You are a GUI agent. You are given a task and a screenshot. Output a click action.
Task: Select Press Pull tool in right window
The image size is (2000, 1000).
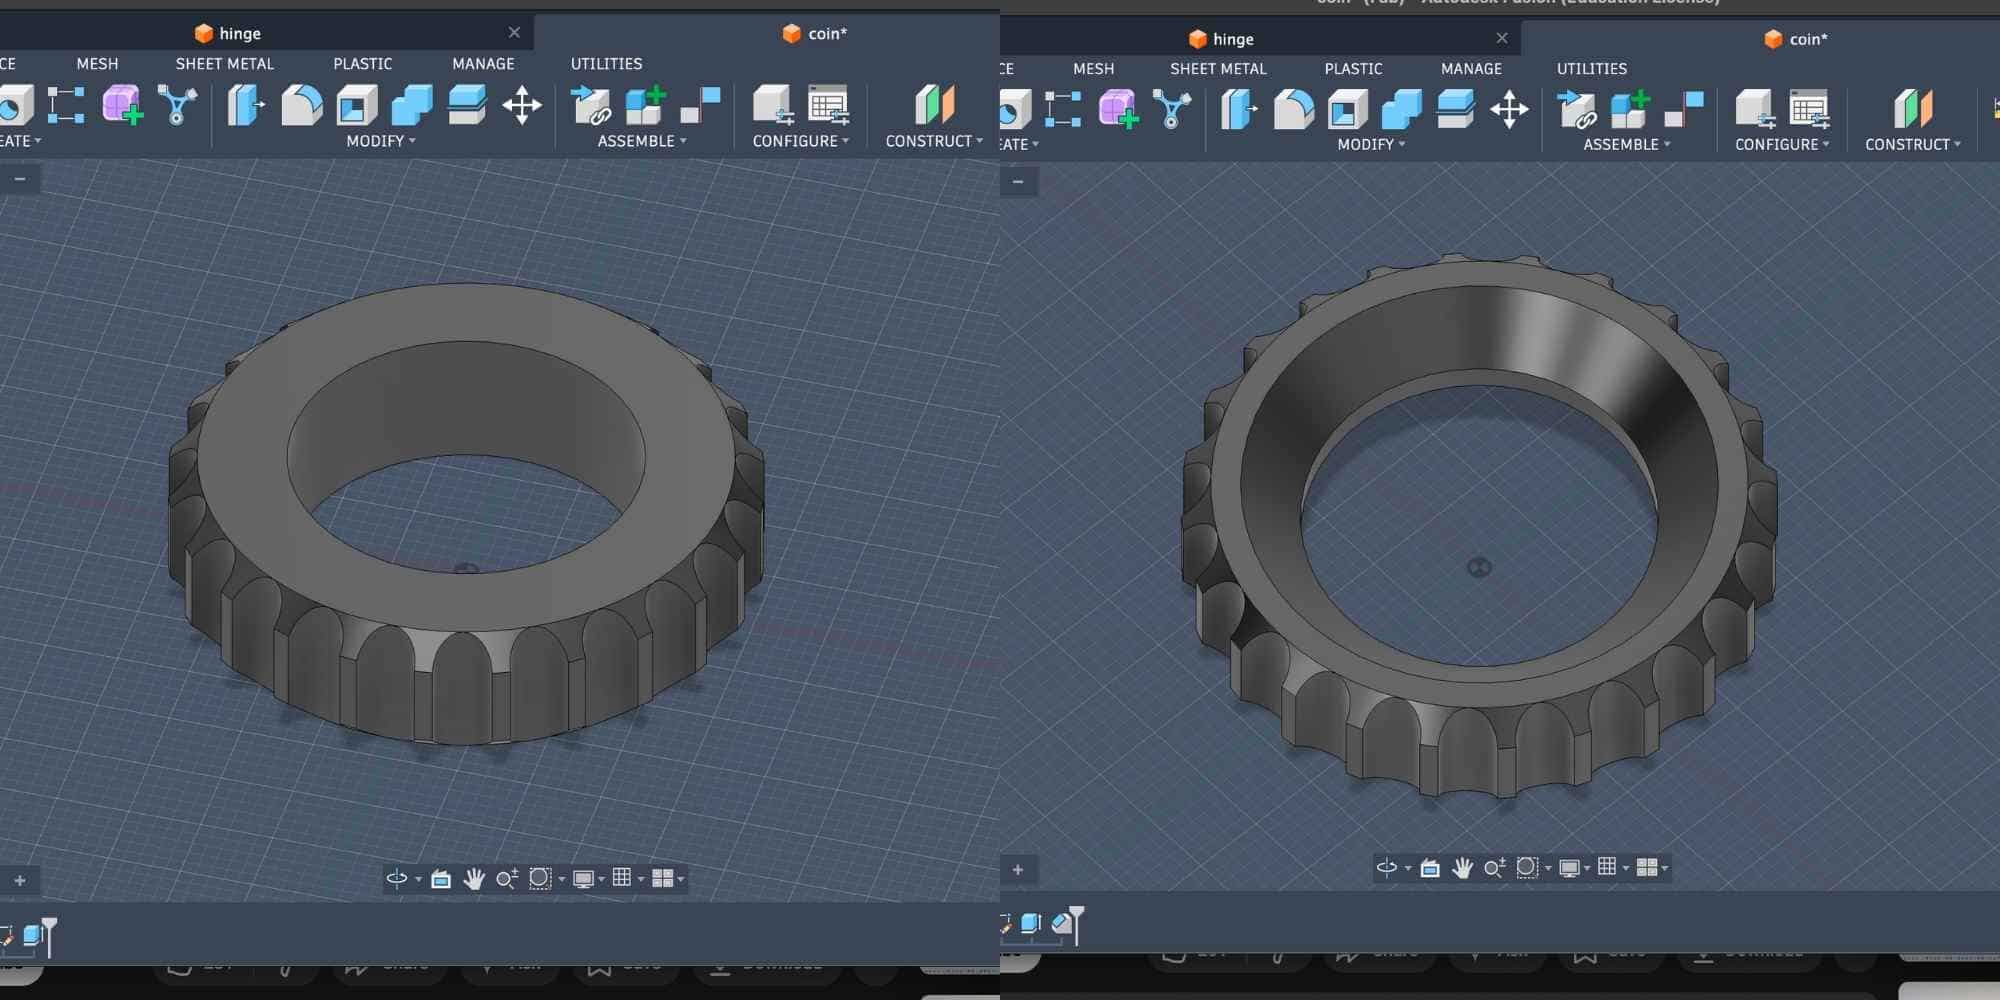tap(1239, 109)
